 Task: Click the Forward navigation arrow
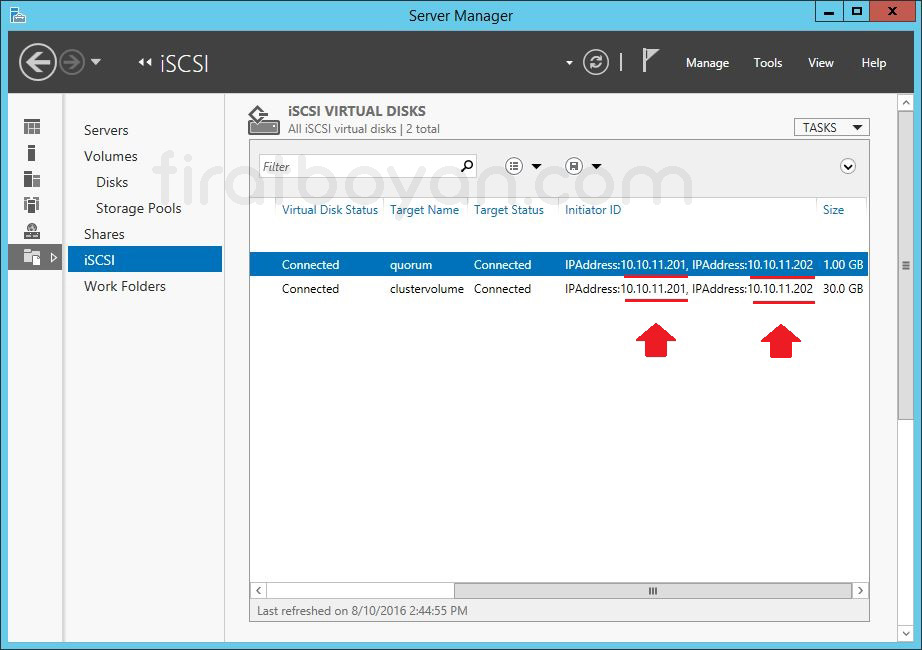72,62
